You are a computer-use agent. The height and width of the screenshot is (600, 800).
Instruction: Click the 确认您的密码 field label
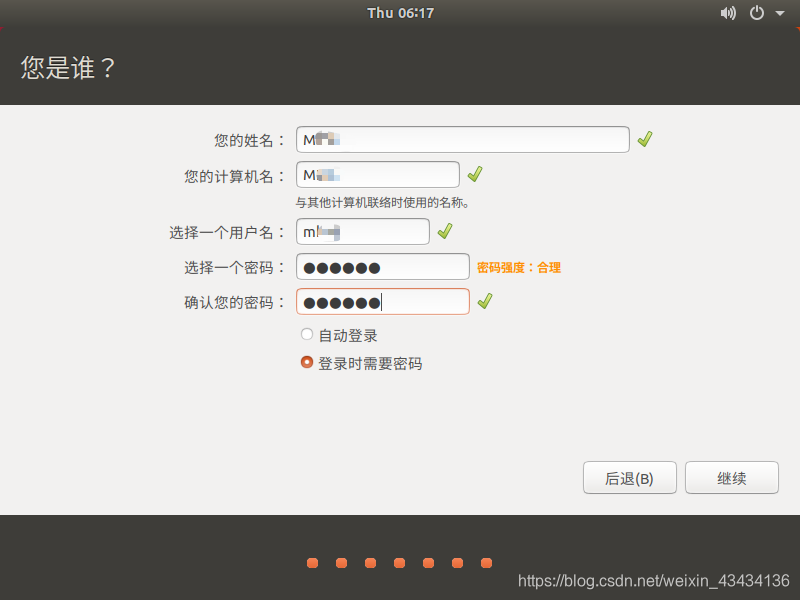[234, 303]
